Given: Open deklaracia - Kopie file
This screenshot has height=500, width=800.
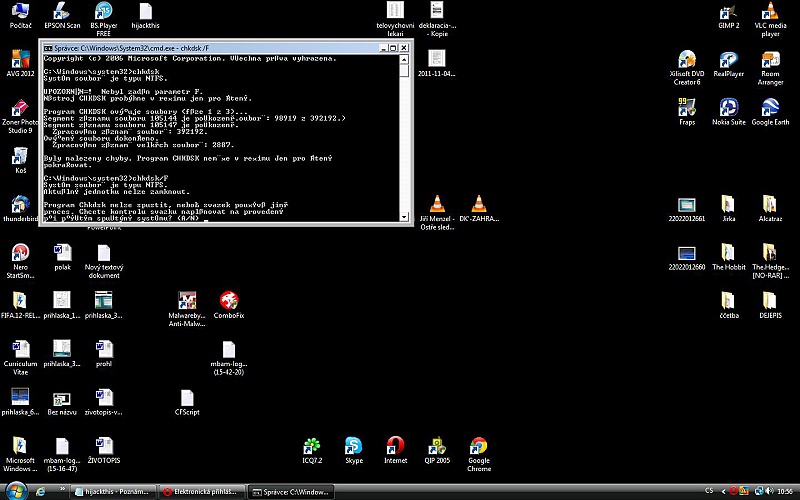Looking at the screenshot, I should [437, 19].
